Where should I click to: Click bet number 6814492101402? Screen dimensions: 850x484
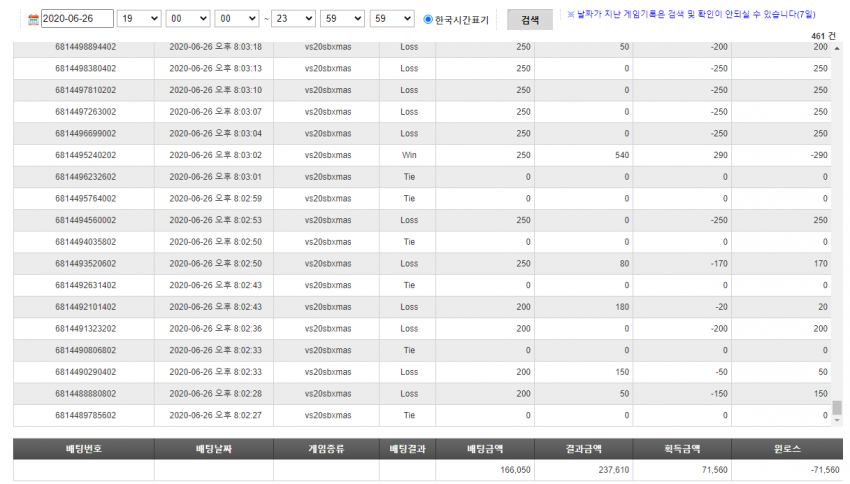86,307
